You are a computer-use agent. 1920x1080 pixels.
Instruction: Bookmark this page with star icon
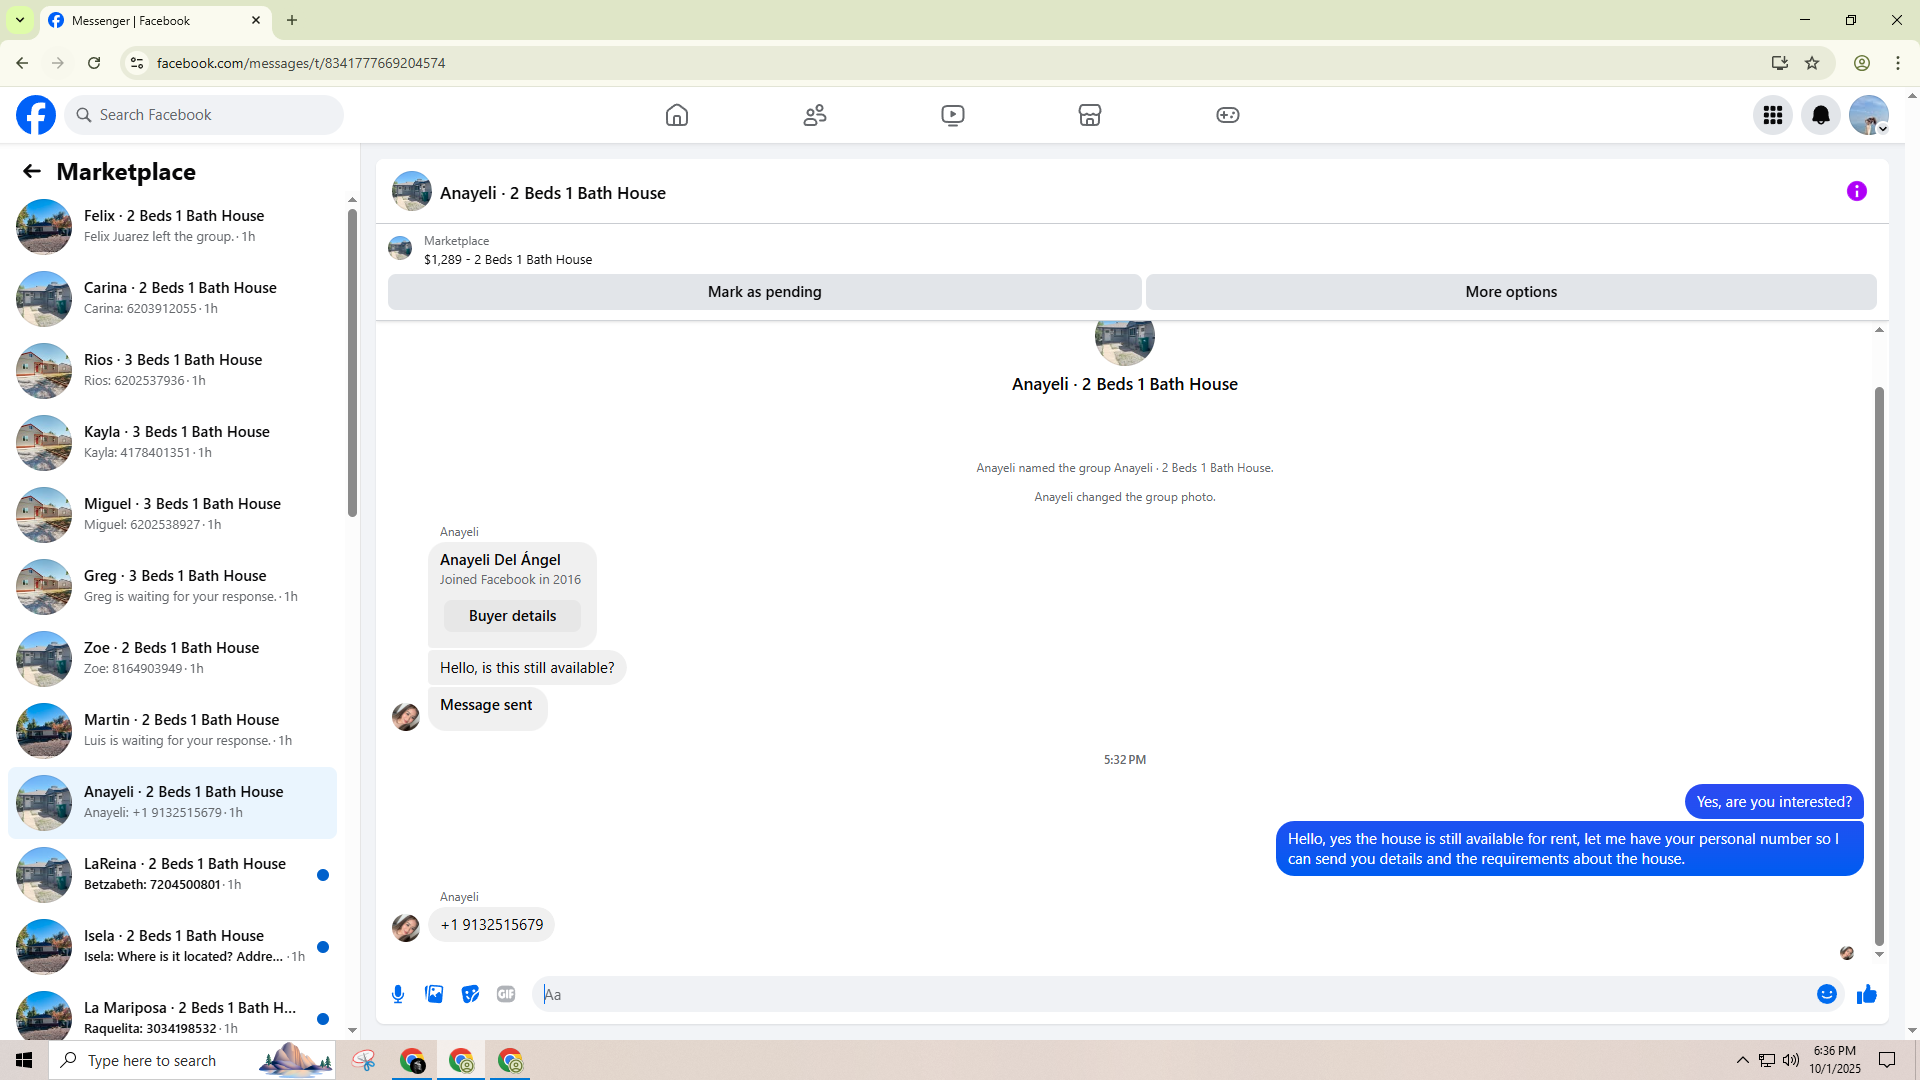1812,63
